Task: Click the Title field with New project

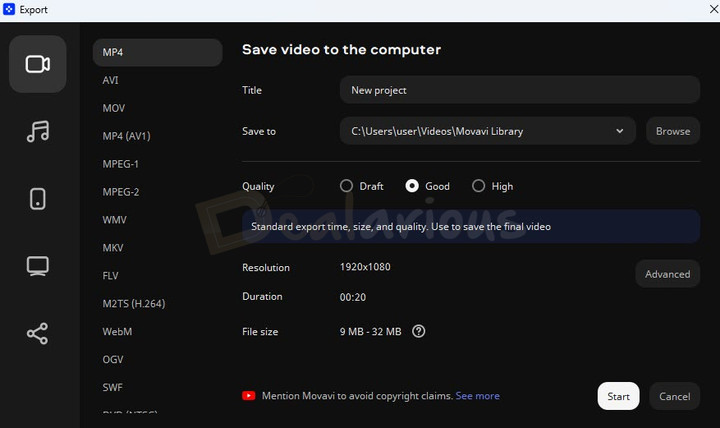Action: (x=520, y=90)
